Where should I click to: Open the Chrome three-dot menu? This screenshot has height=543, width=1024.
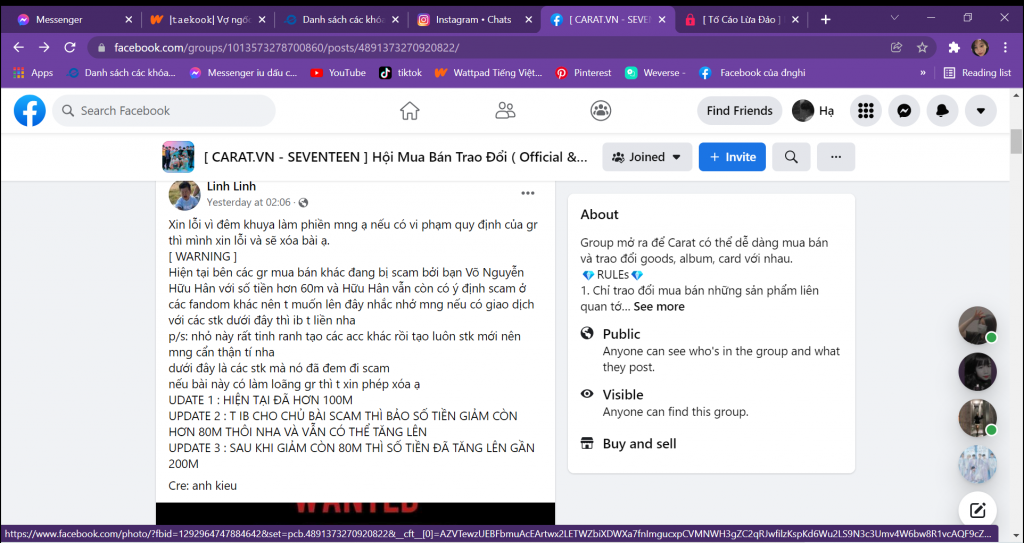(1004, 47)
